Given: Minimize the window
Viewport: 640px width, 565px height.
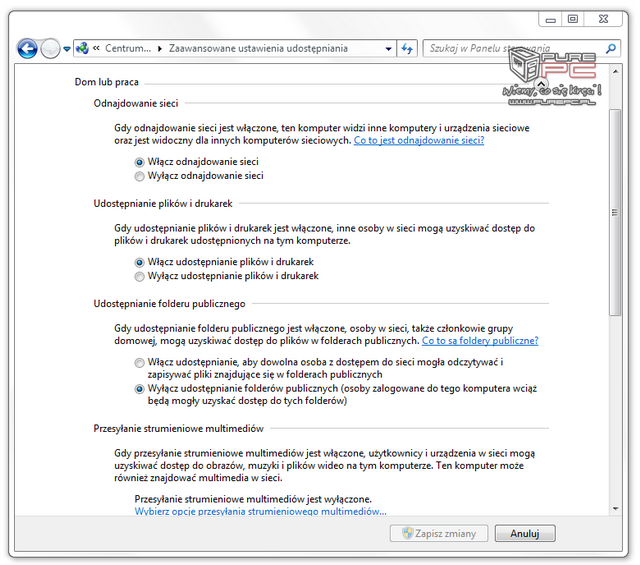Looking at the screenshot, I should tap(551, 19).
